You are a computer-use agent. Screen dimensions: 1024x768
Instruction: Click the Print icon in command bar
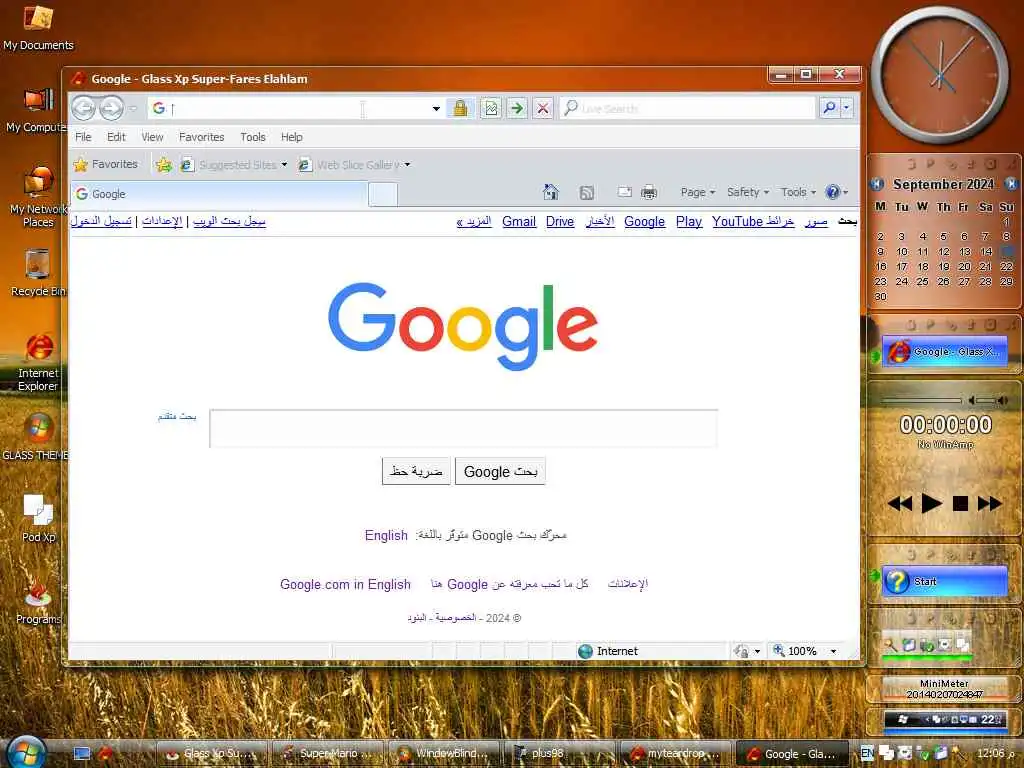pyautogui.click(x=648, y=192)
